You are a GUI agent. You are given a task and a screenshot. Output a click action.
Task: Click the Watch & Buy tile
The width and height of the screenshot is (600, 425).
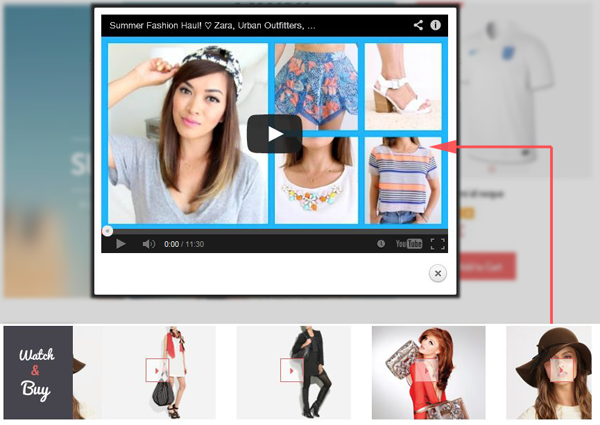pyautogui.click(x=38, y=372)
